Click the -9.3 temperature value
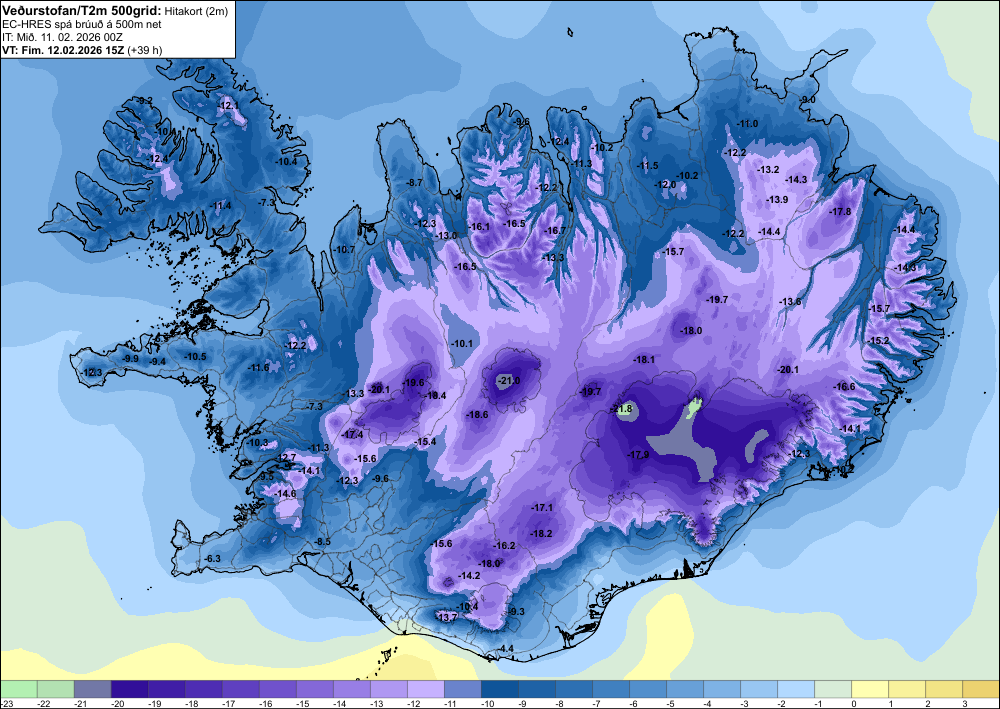Viewport: 1000px width, 709px height. (x=516, y=611)
